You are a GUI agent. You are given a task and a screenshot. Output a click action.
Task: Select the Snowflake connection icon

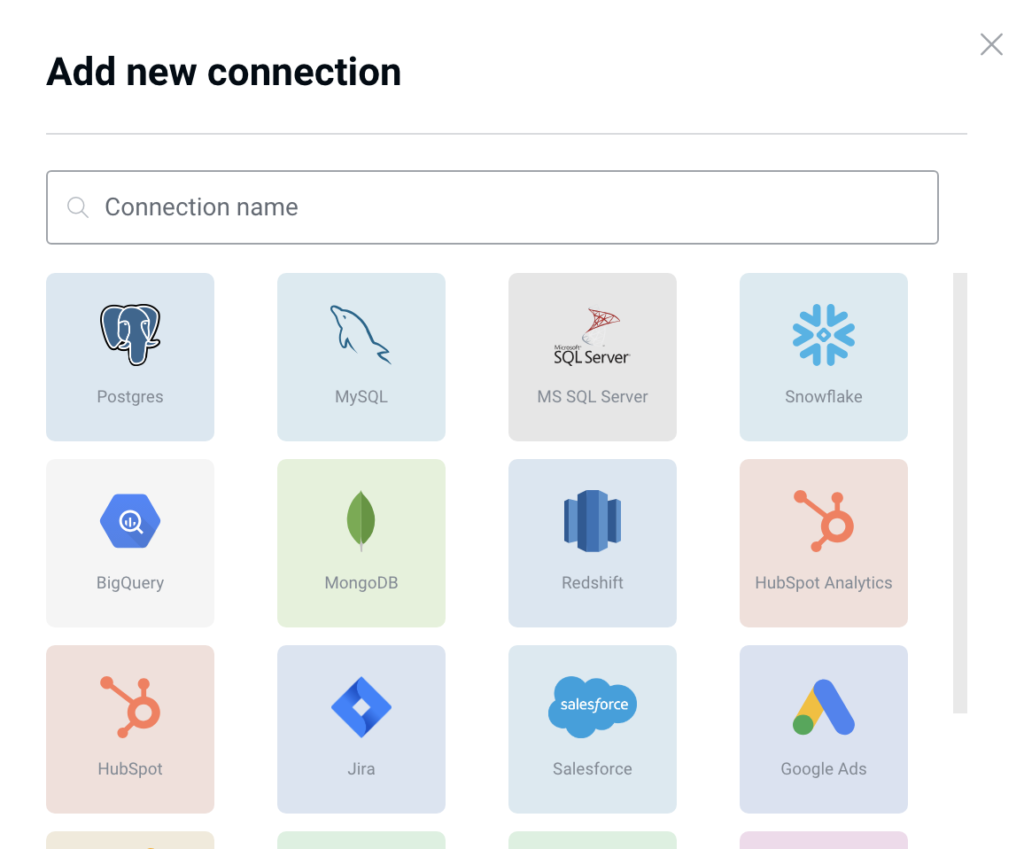pyautogui.click(x=824, y=334)
